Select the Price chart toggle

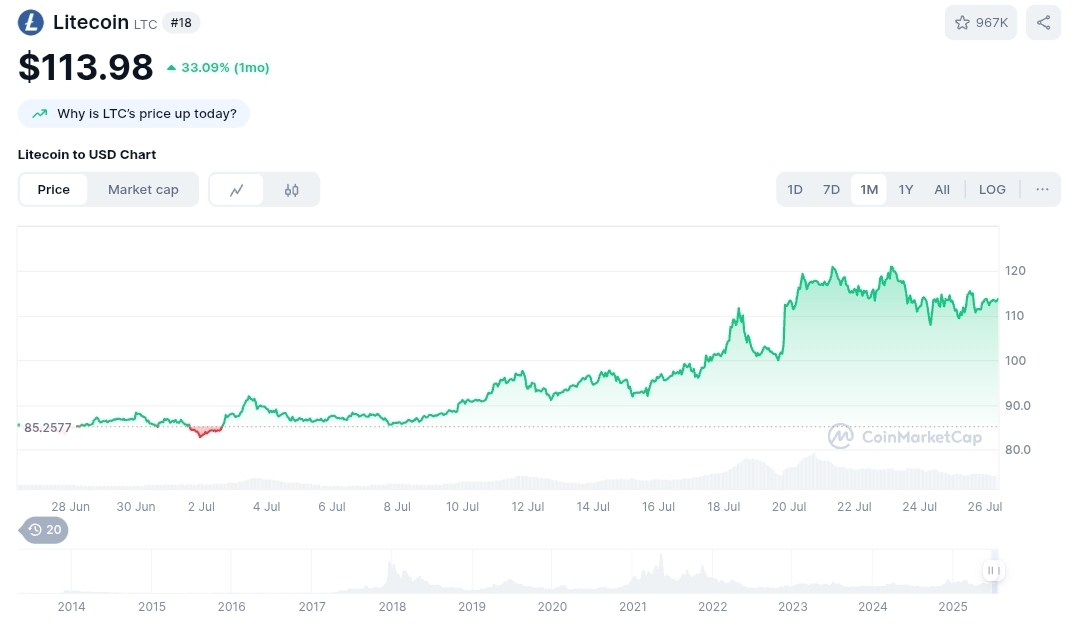point(54,190)
